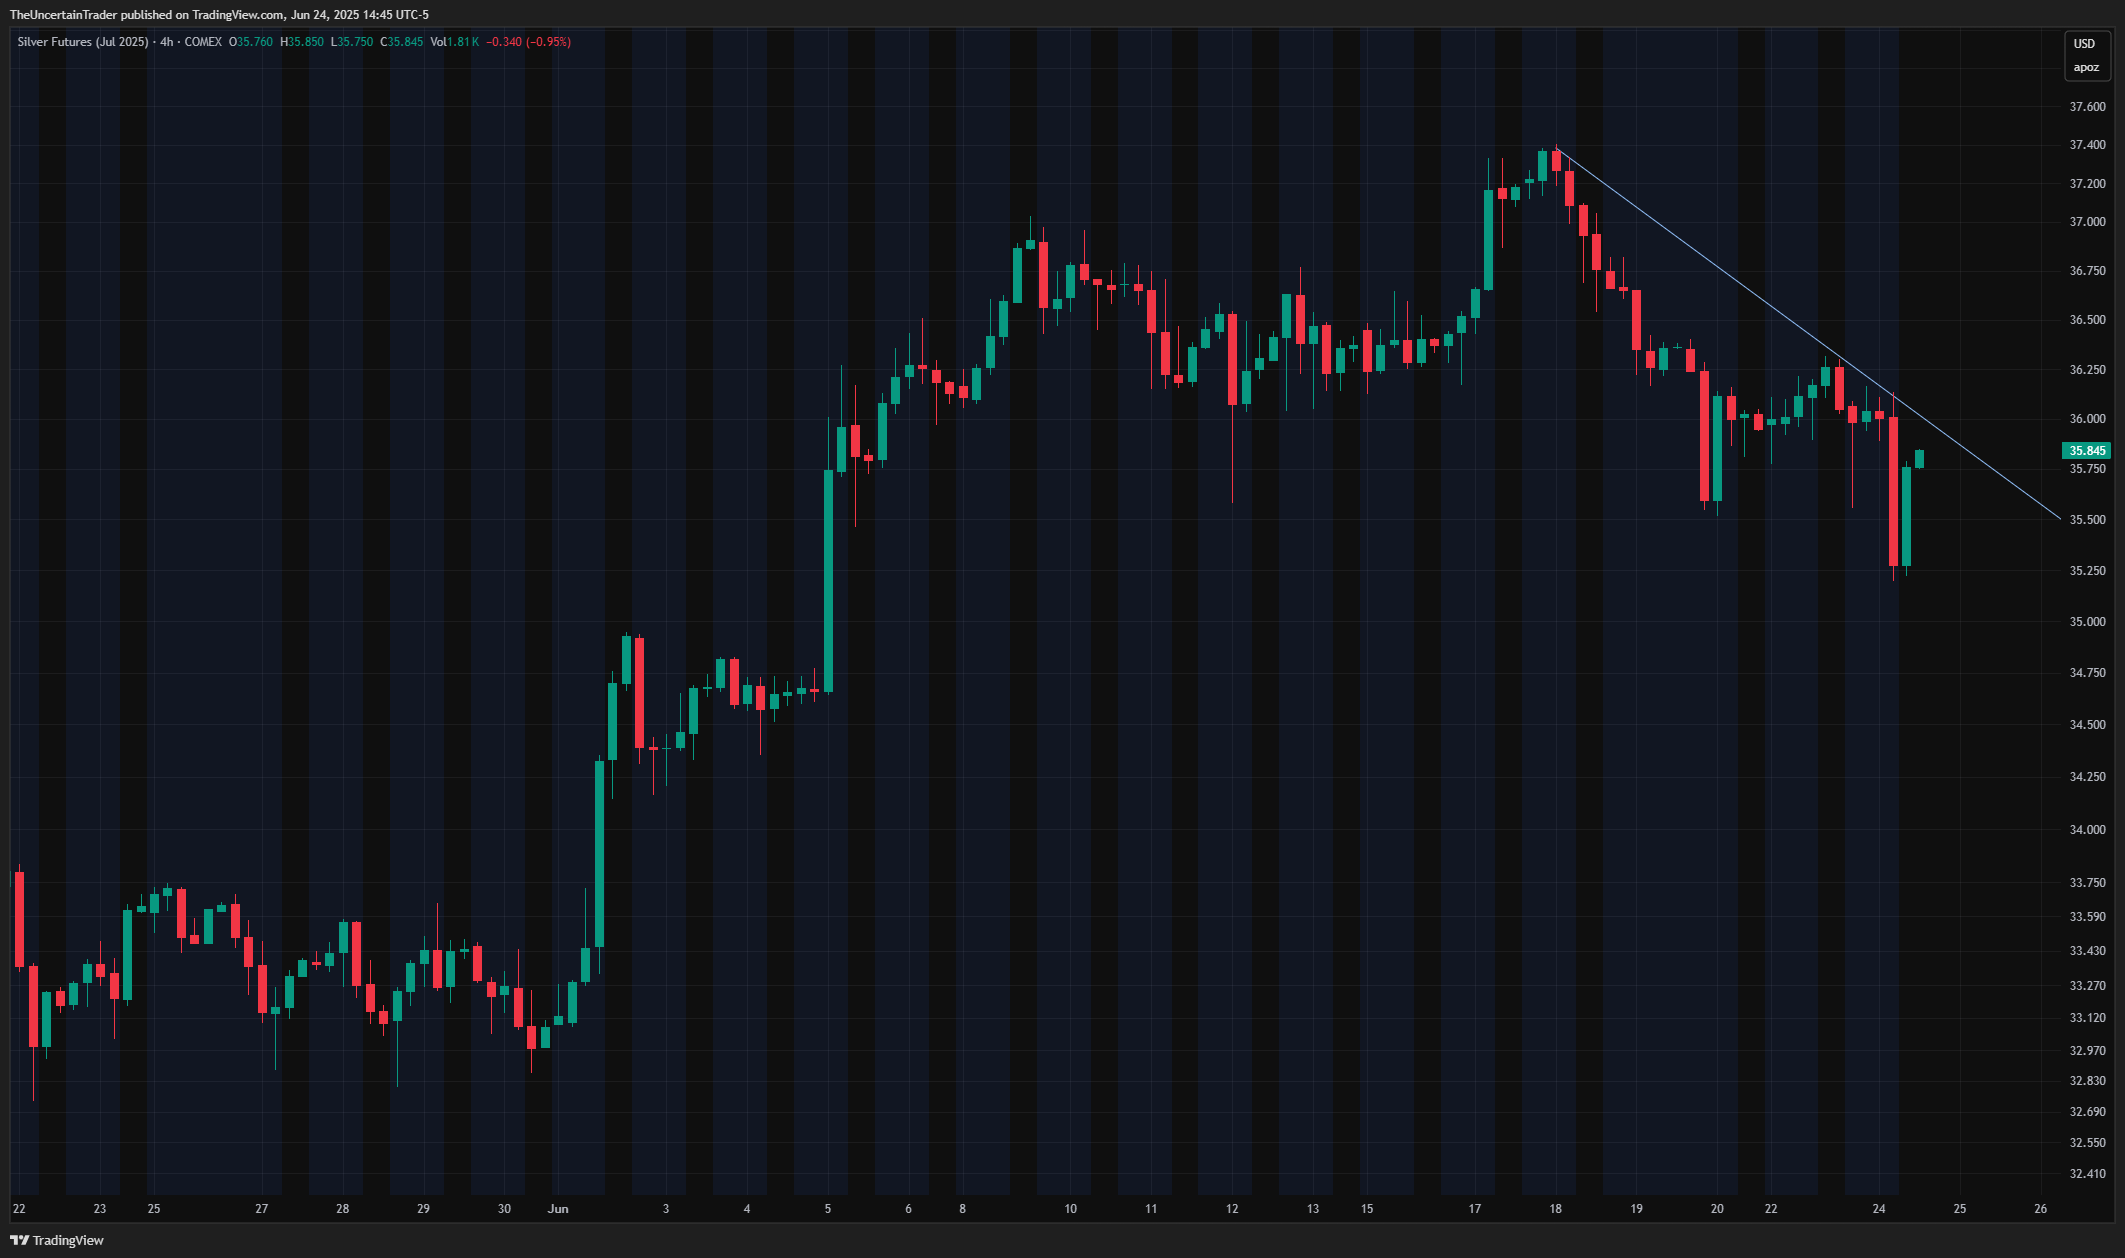Click the 32.970 price axis label
The height and width of the screenshot is (1258, 2125).
(2087, 1051)
